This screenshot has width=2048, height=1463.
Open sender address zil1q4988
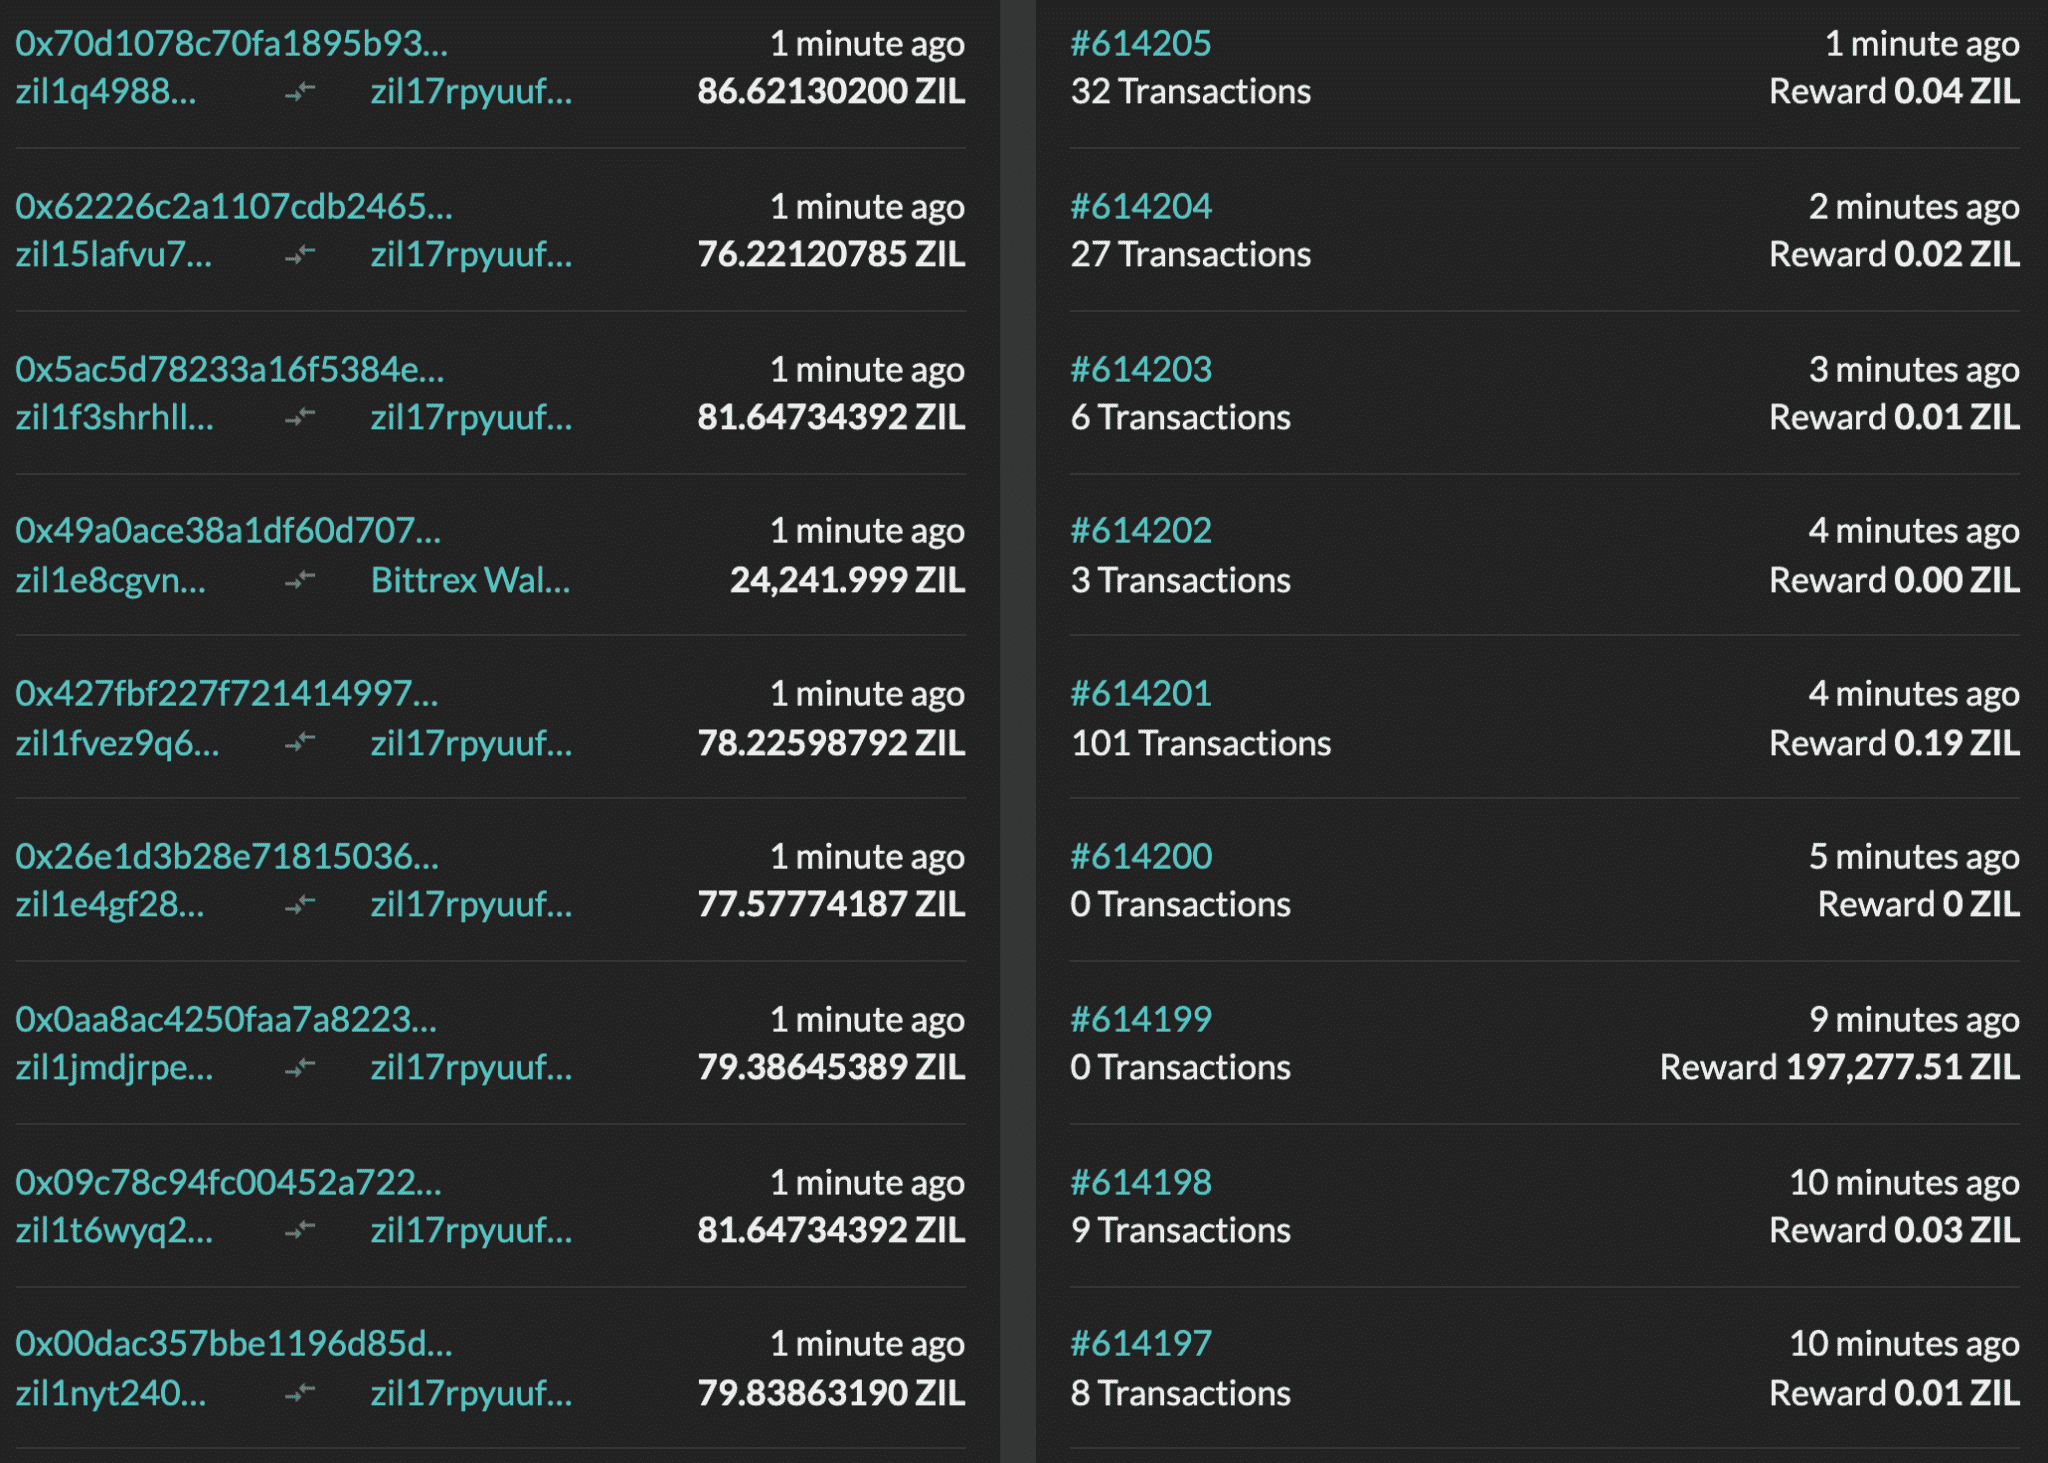[106, 92]
